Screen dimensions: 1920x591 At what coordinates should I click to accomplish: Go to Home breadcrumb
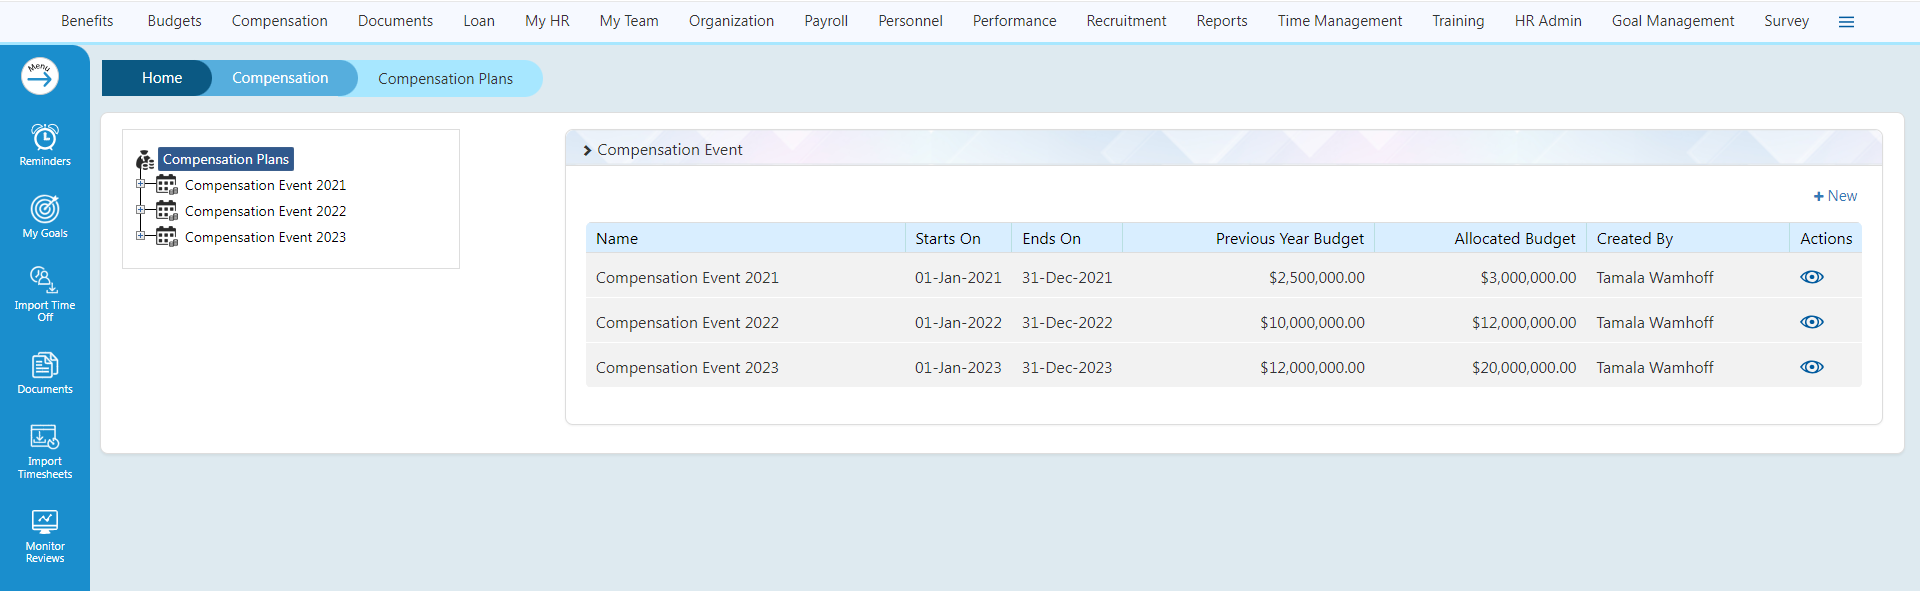tap(161, 78)
